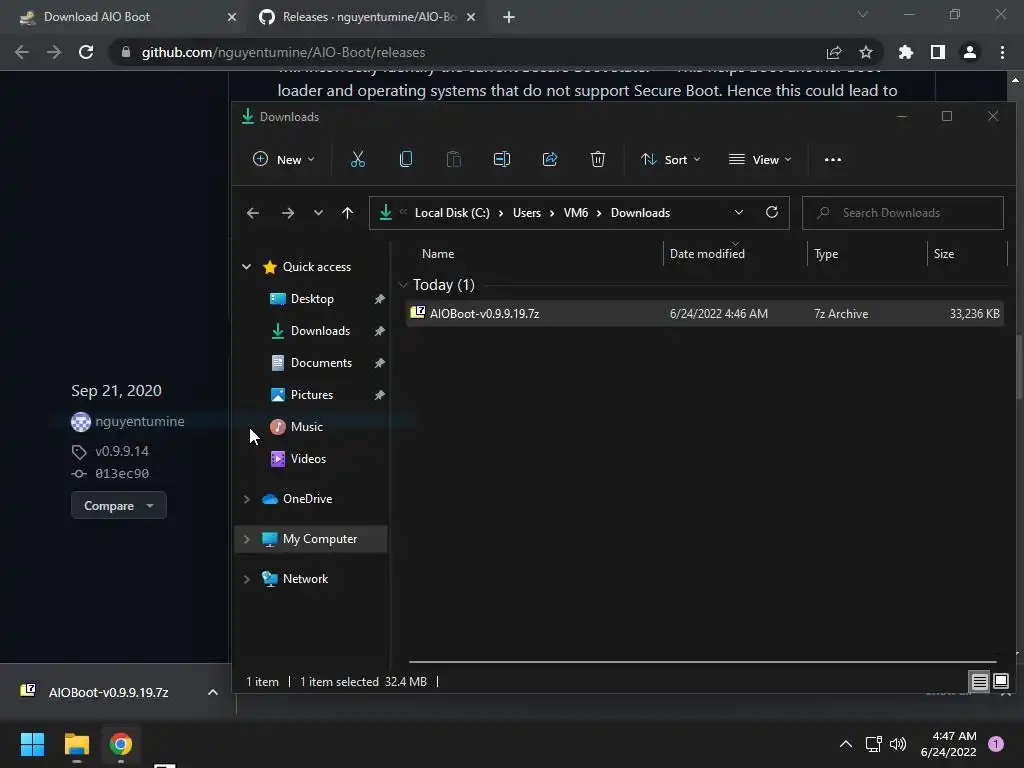The height and width of the screenshot is (768, 1024).
Task: Click the Delete trash icon in Explorer
Action: tap(598, 159)
